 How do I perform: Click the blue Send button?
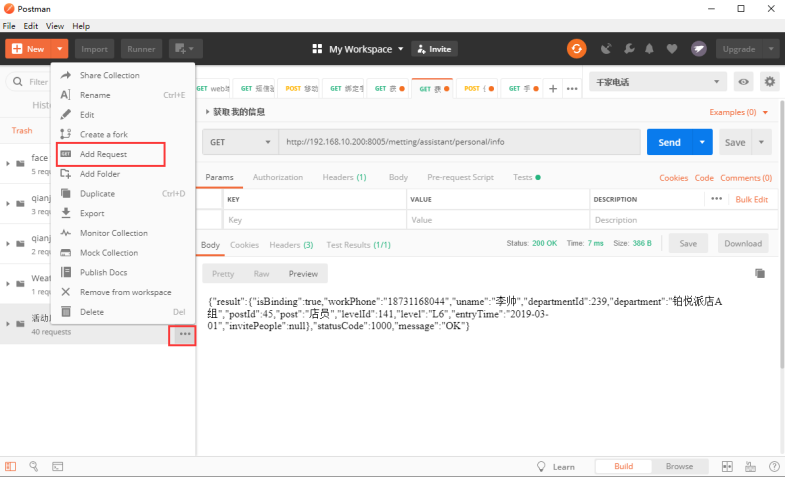[669, 142]
